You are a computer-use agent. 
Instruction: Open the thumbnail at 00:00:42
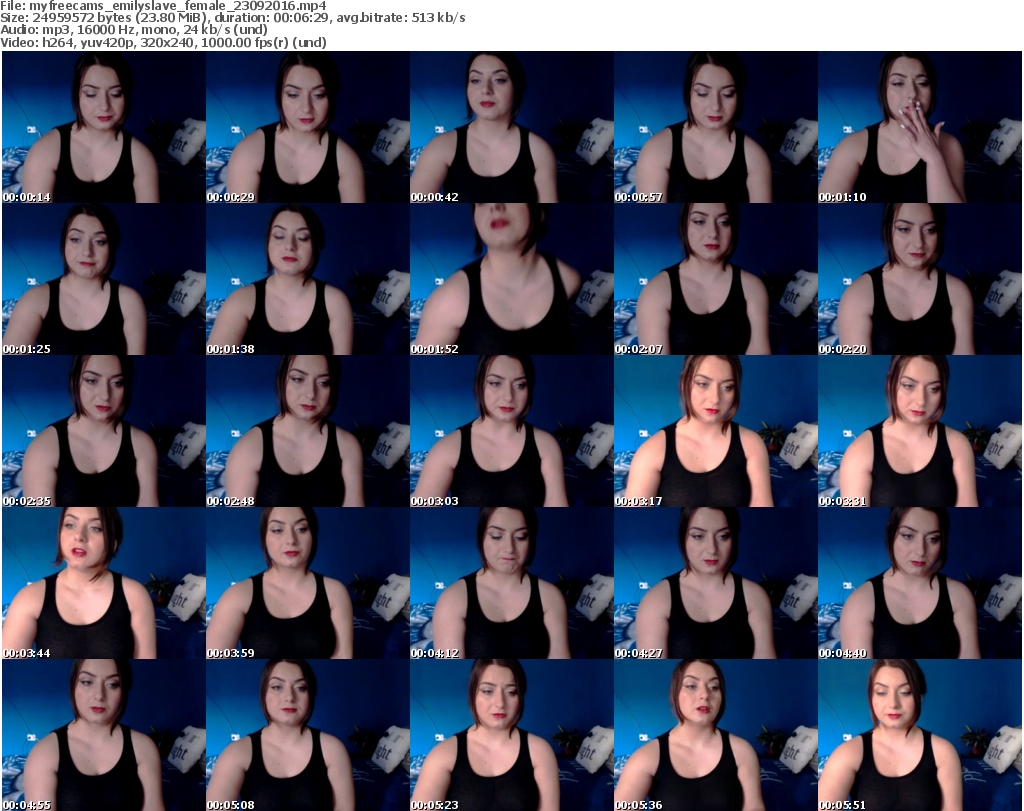pos(511,127)
